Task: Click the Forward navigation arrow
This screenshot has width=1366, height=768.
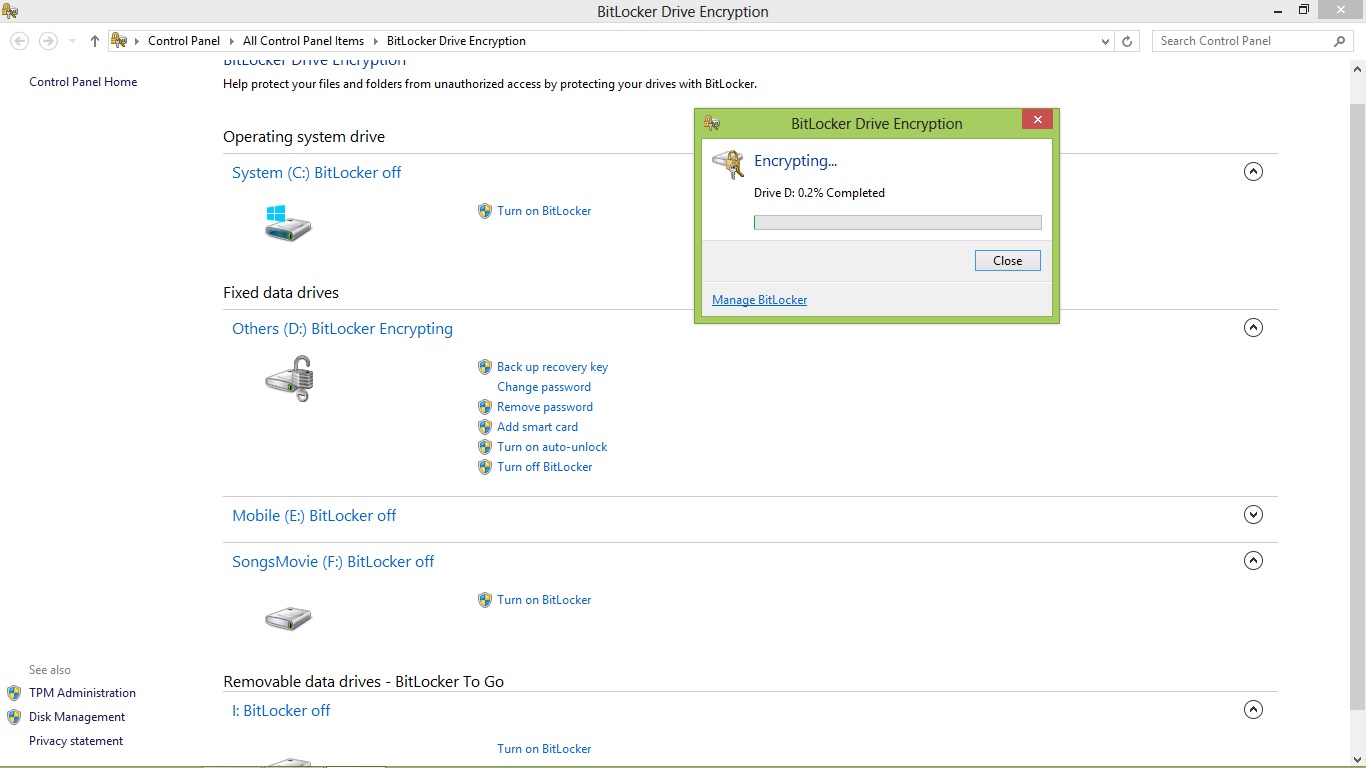Action: [48, 41]
